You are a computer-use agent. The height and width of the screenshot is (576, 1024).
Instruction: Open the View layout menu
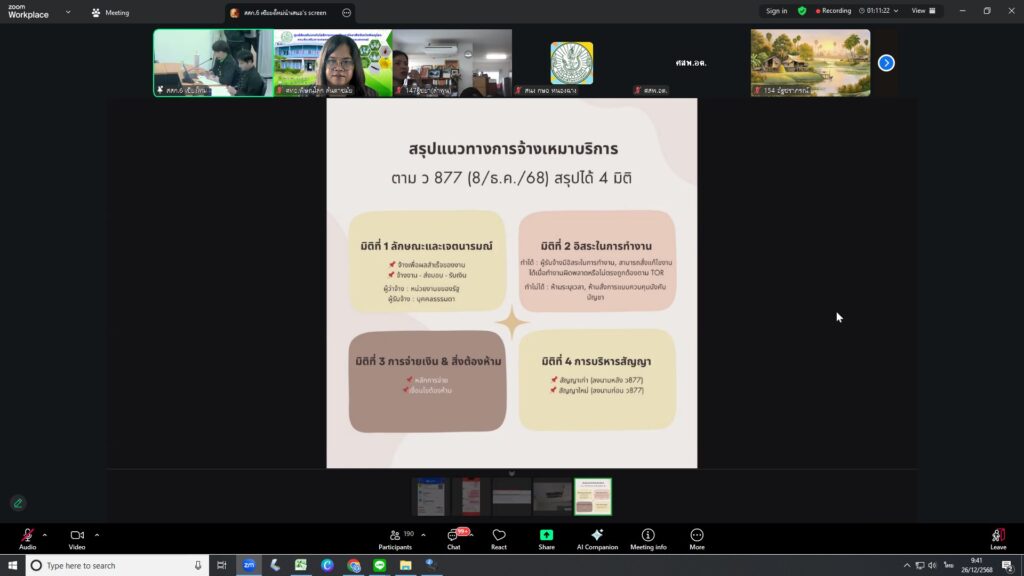(x=923, y=11)
